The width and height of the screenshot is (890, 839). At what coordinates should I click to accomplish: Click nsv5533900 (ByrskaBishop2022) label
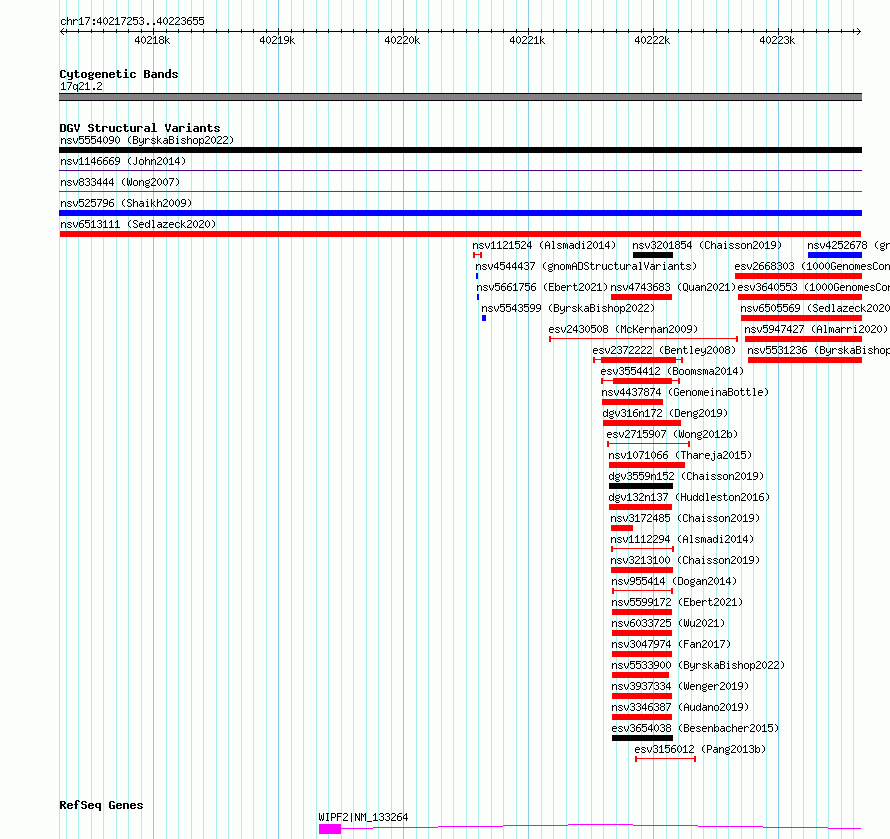pos(698,665)
